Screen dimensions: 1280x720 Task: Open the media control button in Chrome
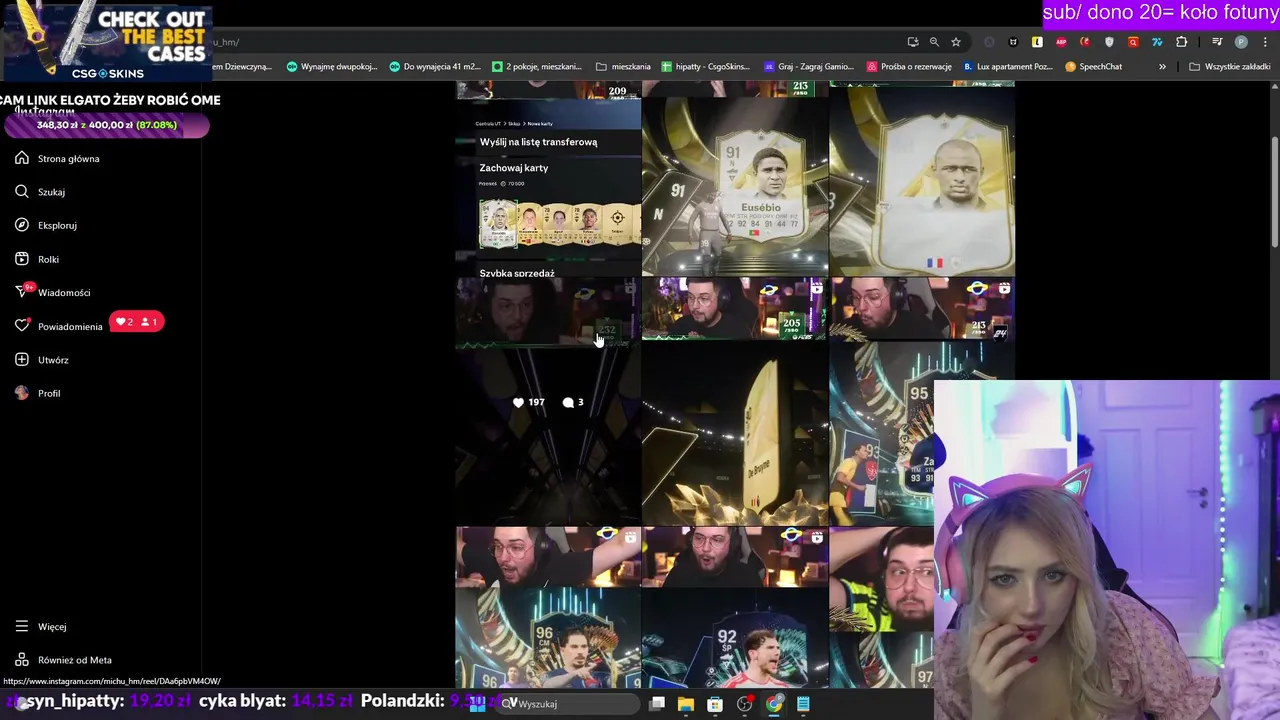(x=1217, y=42)
